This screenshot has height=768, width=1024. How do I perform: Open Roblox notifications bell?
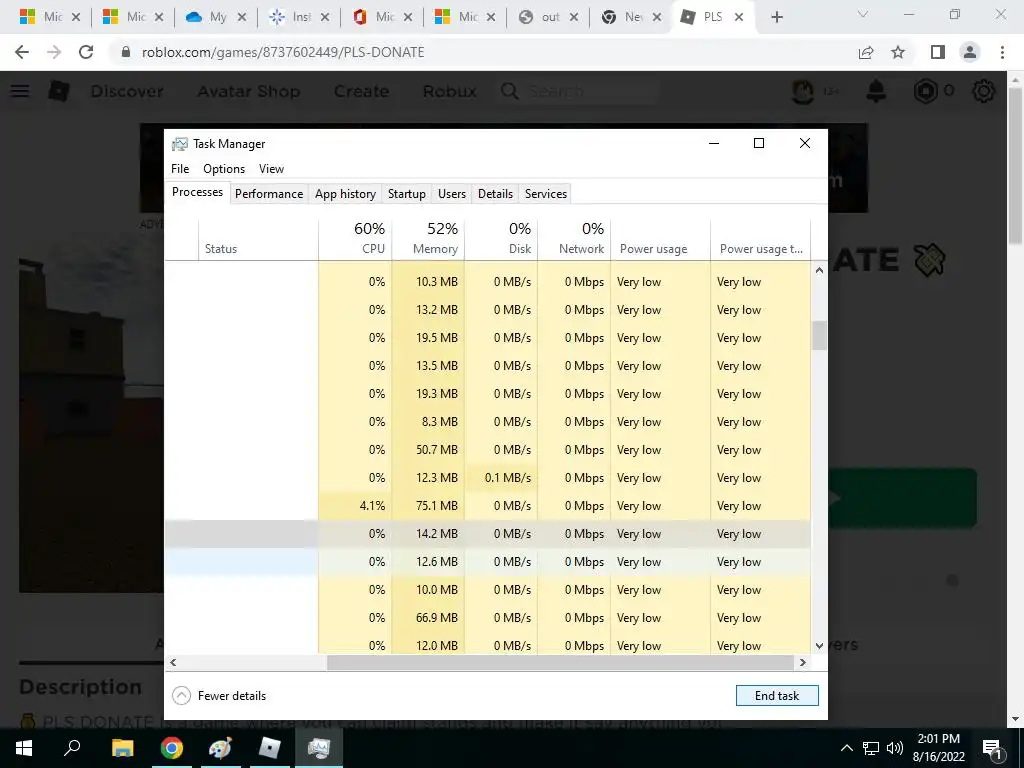[876, 91]
